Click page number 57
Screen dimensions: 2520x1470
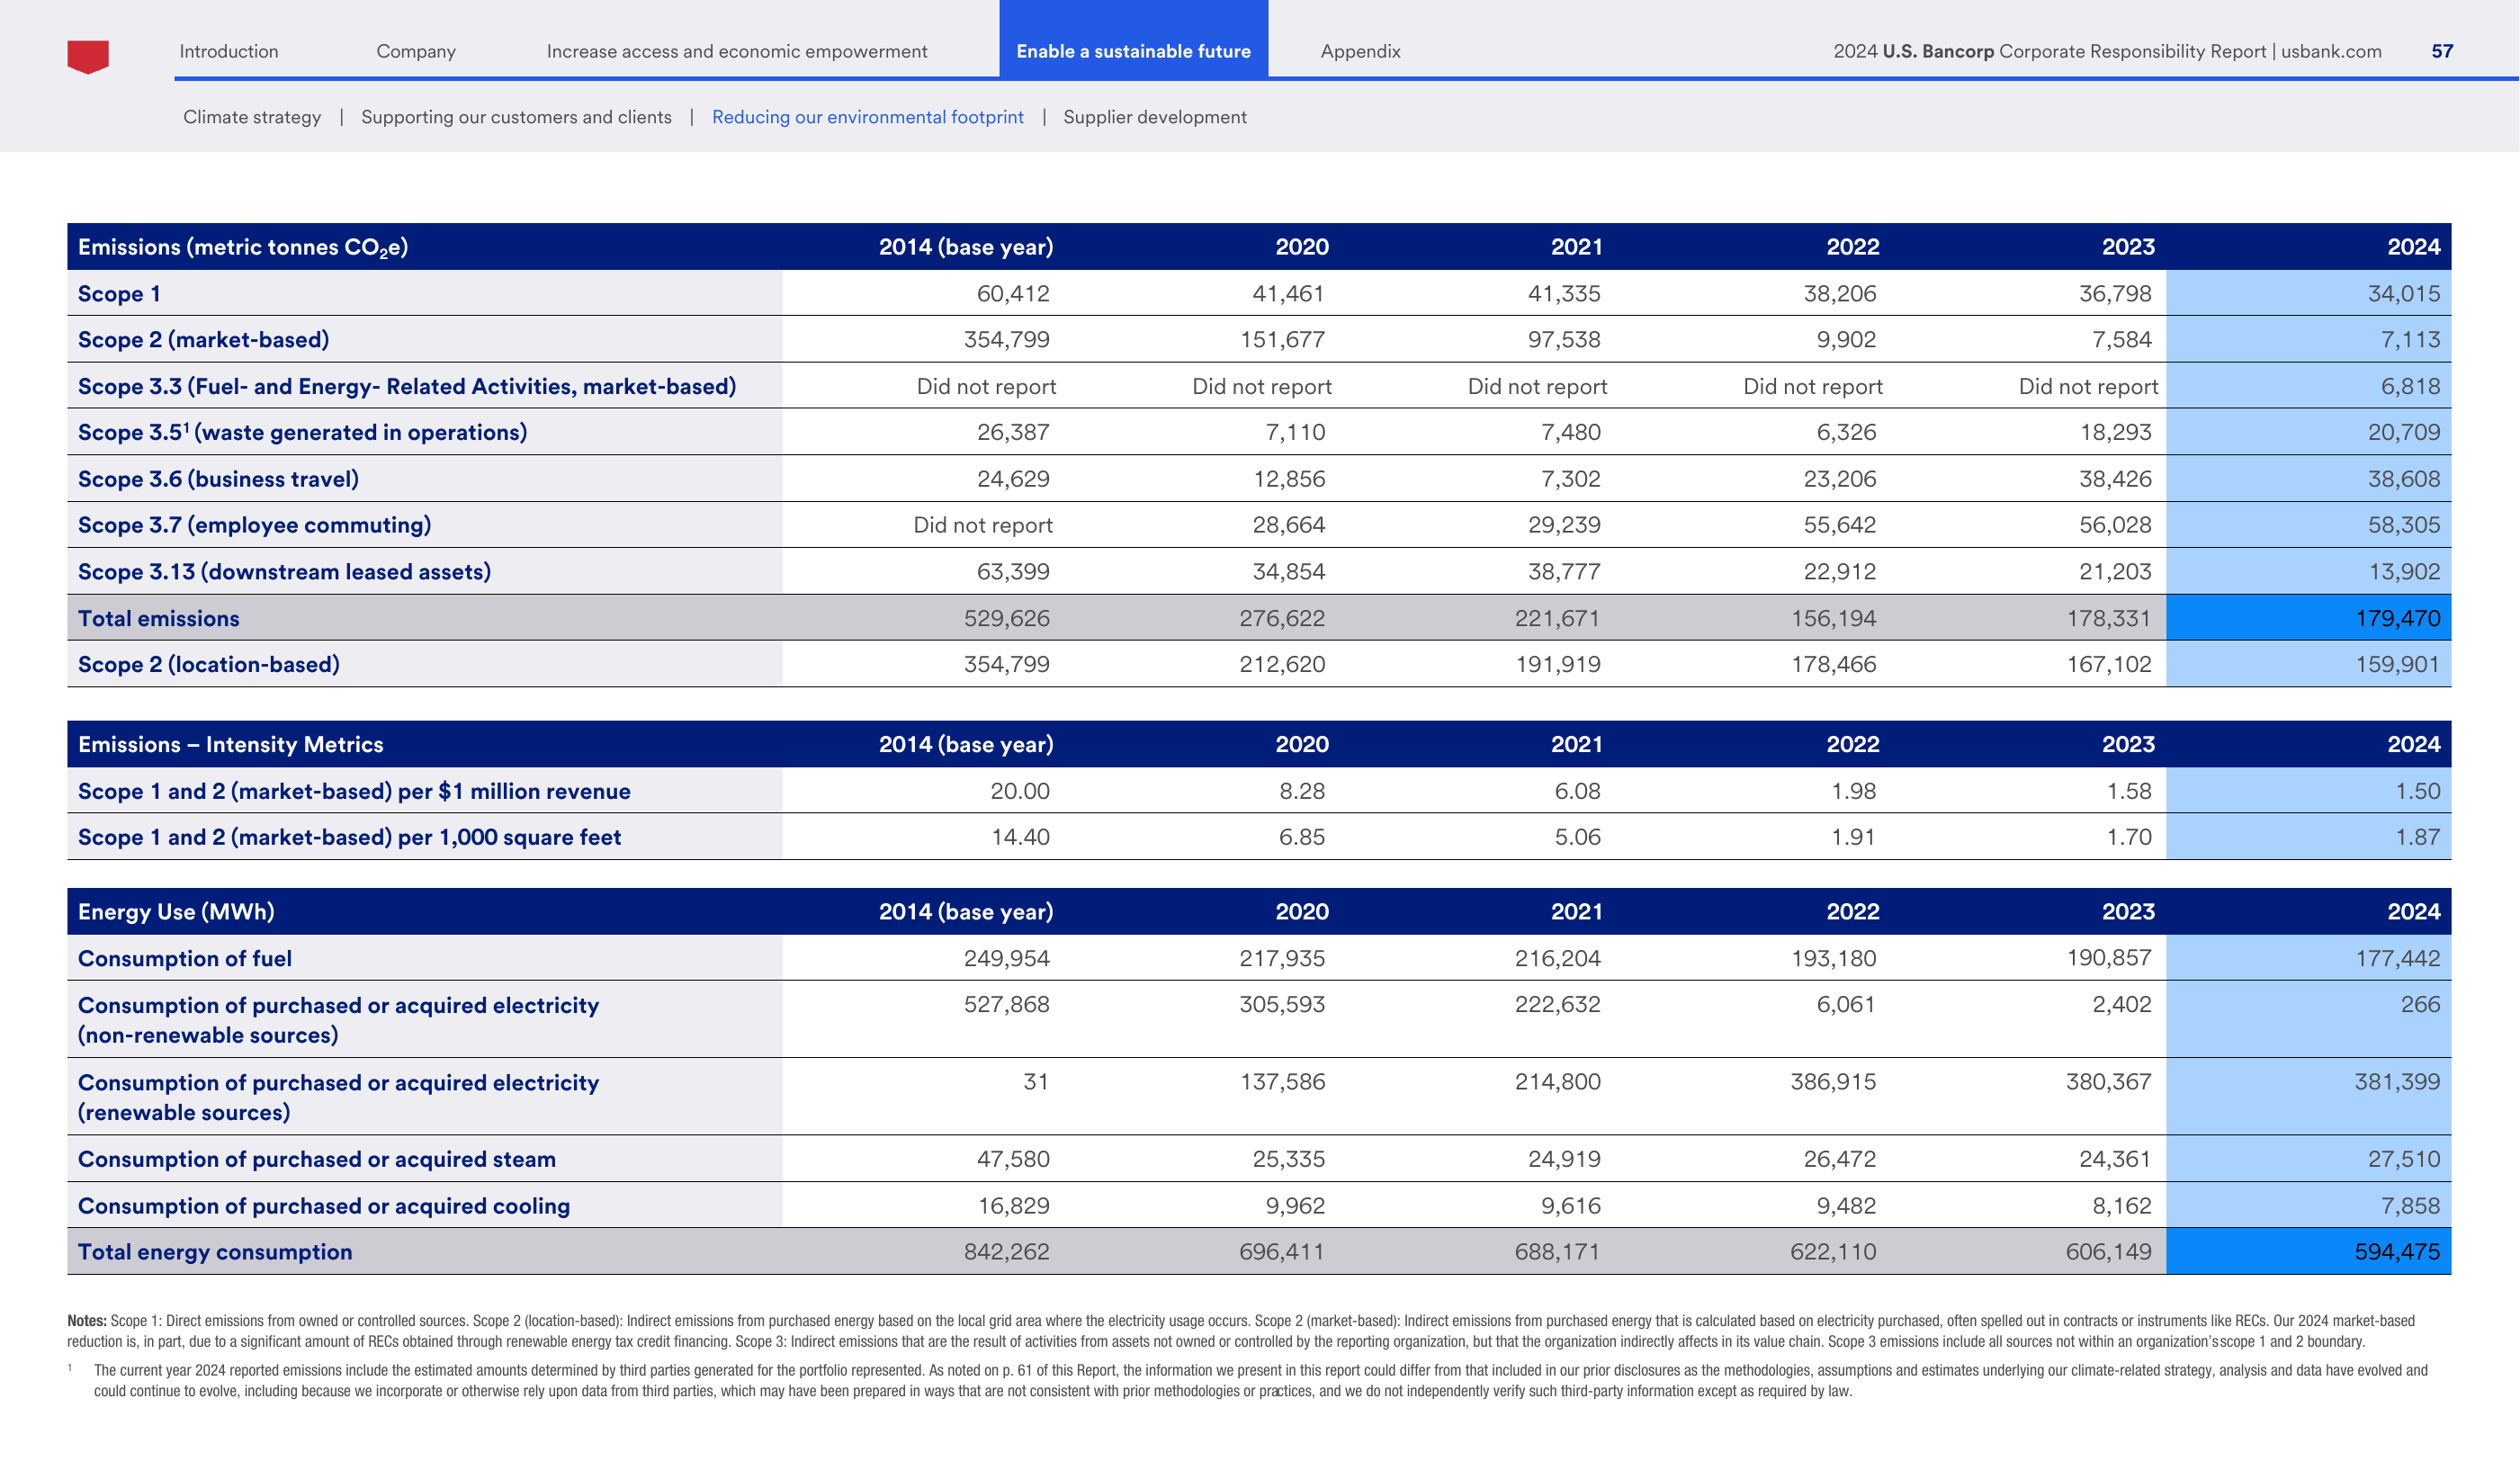(2442, 51)
